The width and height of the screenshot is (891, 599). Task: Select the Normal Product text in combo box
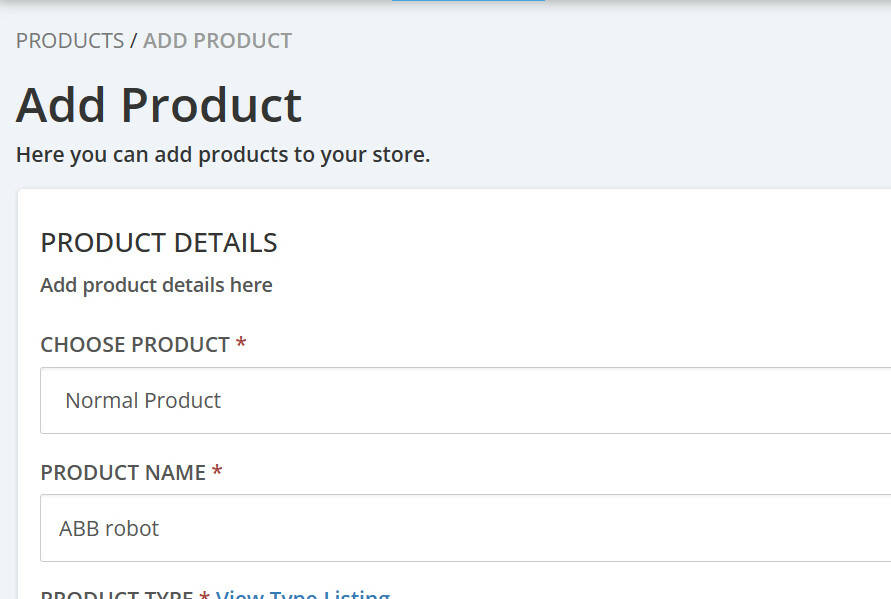click(143, 400)
